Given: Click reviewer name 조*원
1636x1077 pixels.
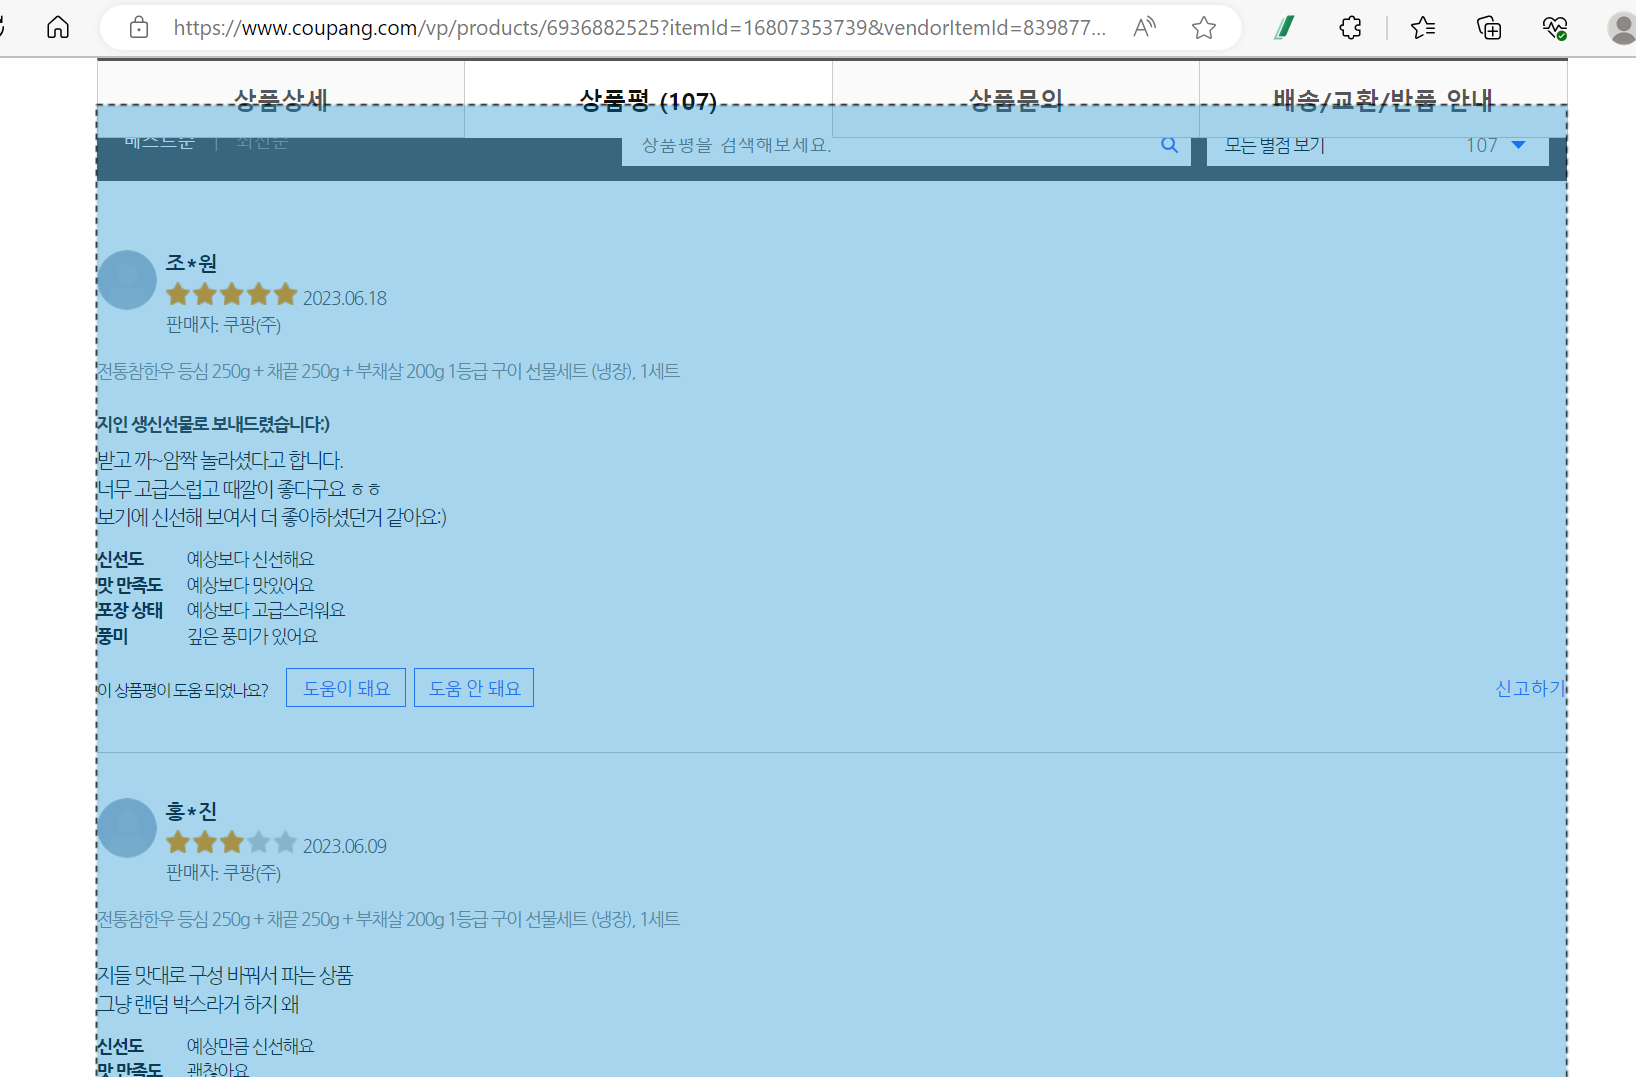Looking at the screenshot, I should (x=191, y=263).
